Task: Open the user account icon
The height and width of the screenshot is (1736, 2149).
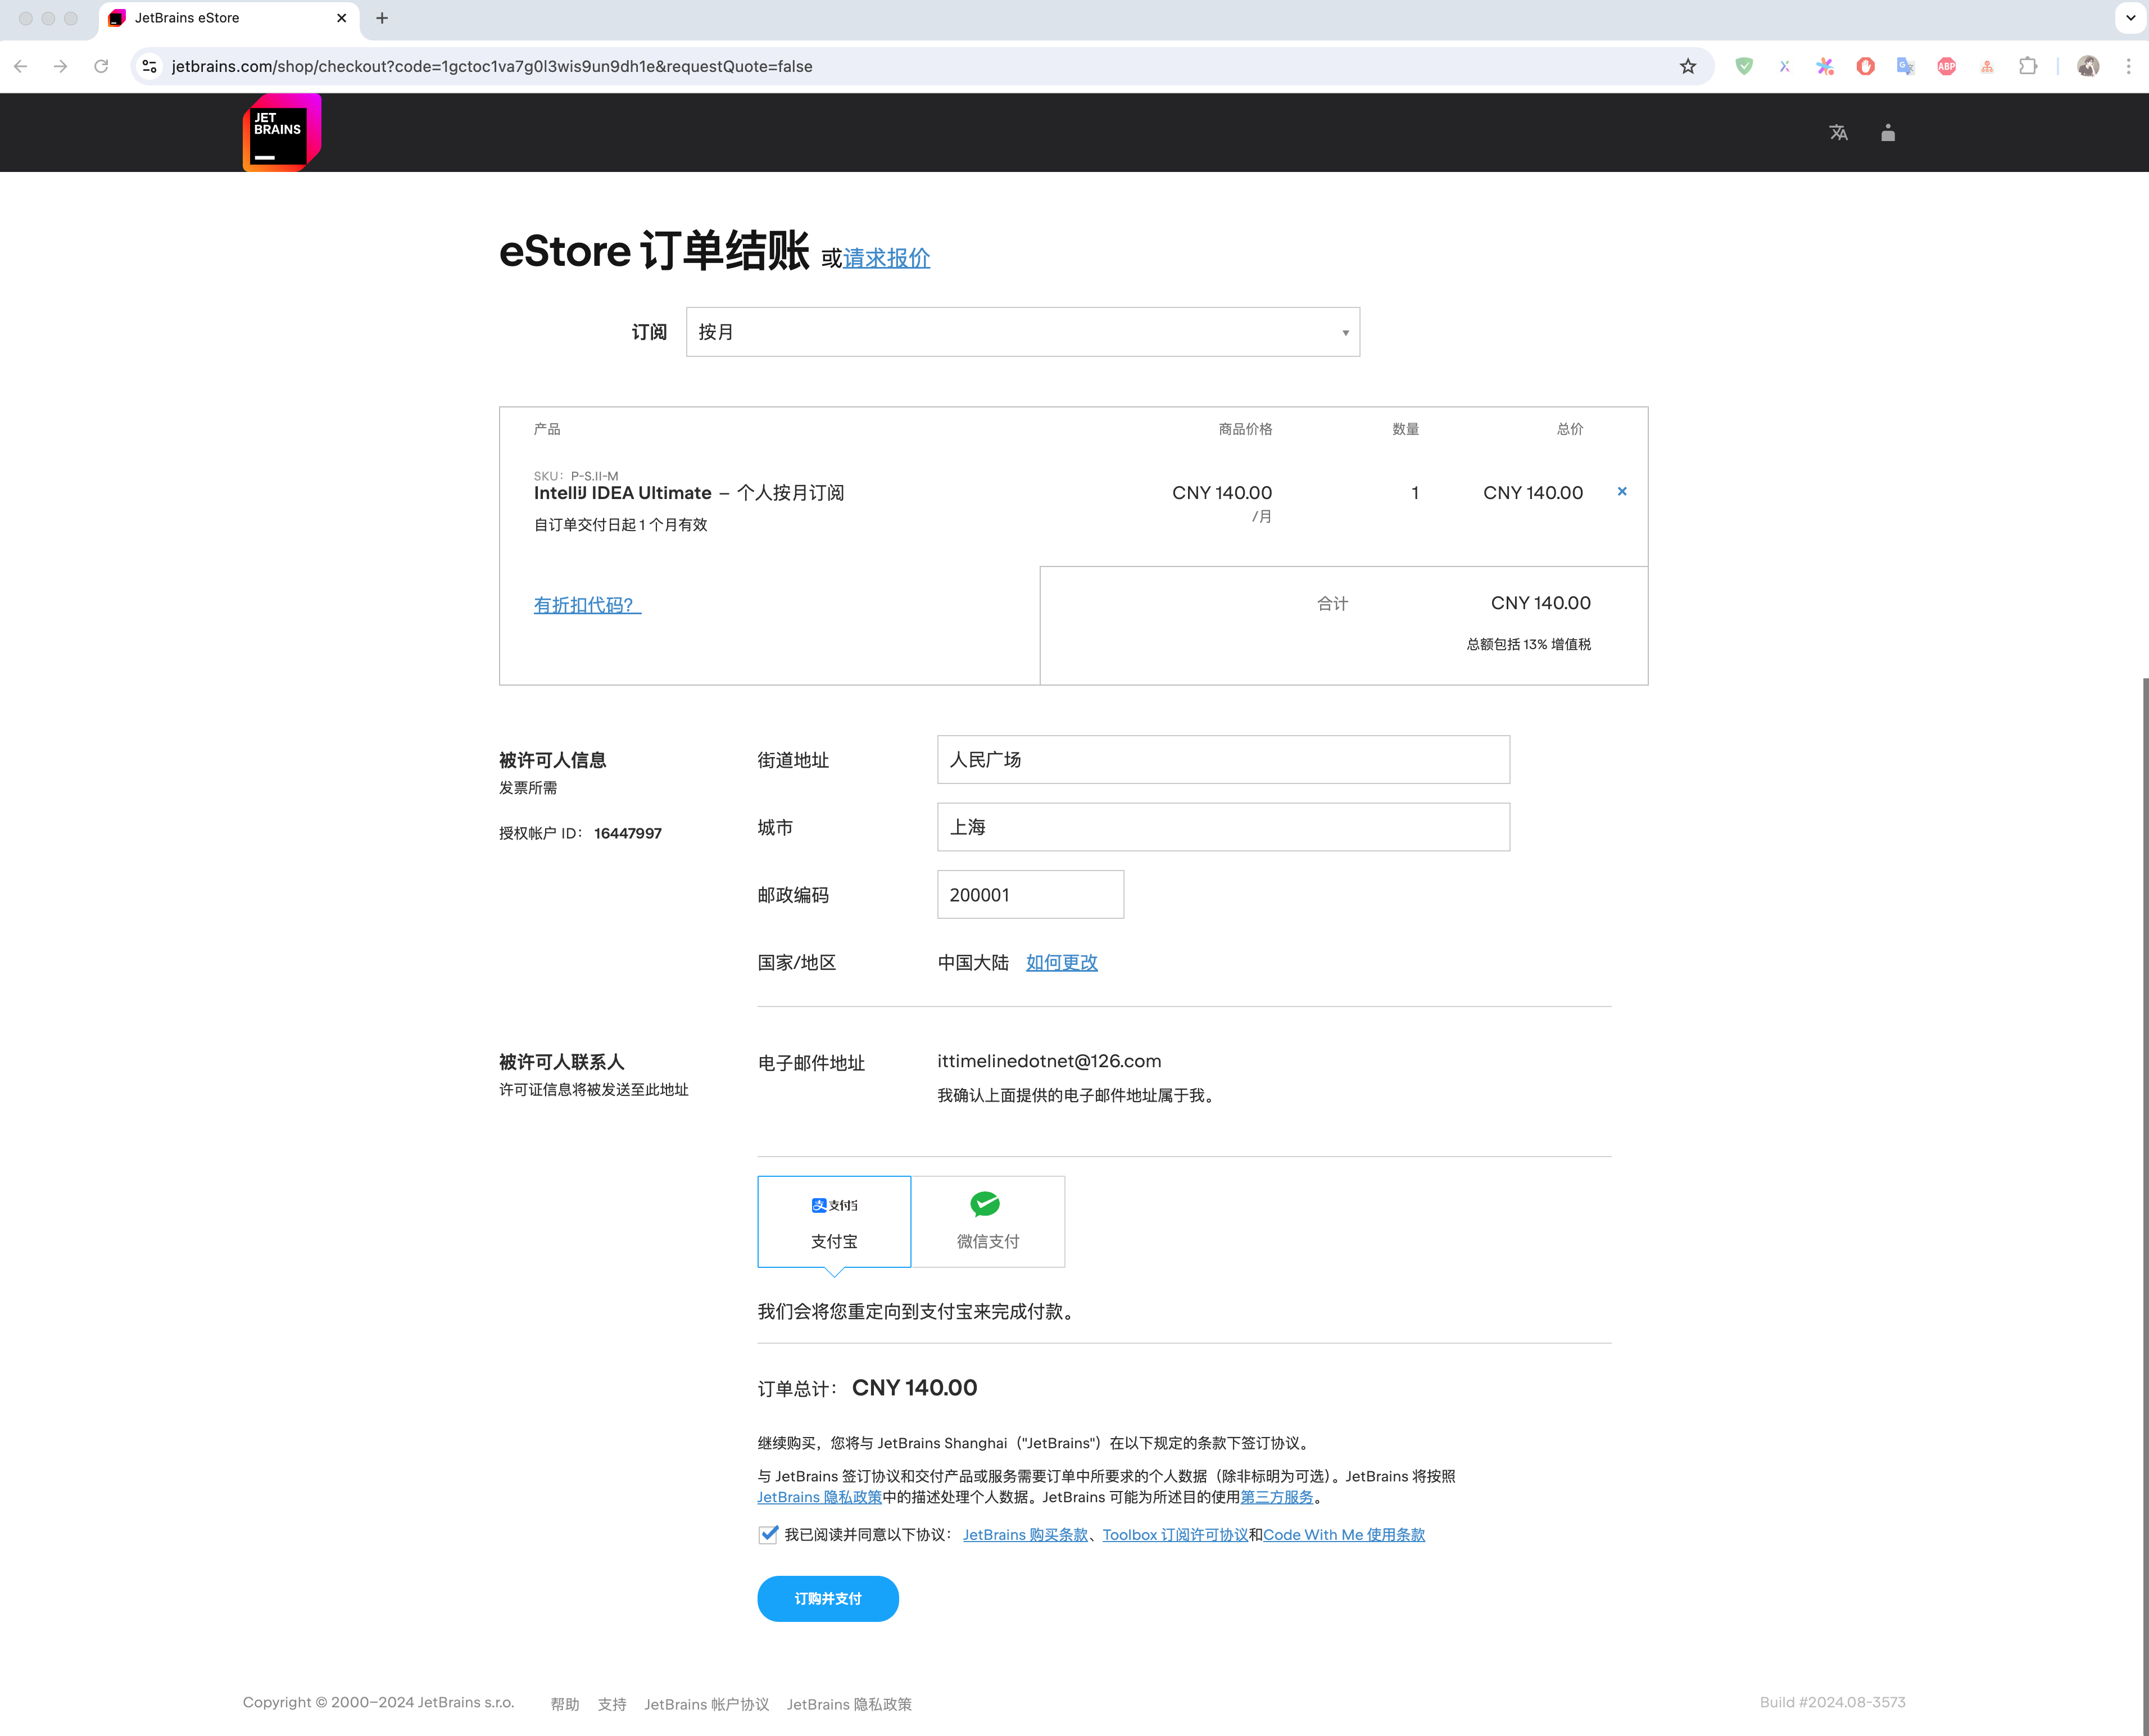Action: tap(1888, 133)
